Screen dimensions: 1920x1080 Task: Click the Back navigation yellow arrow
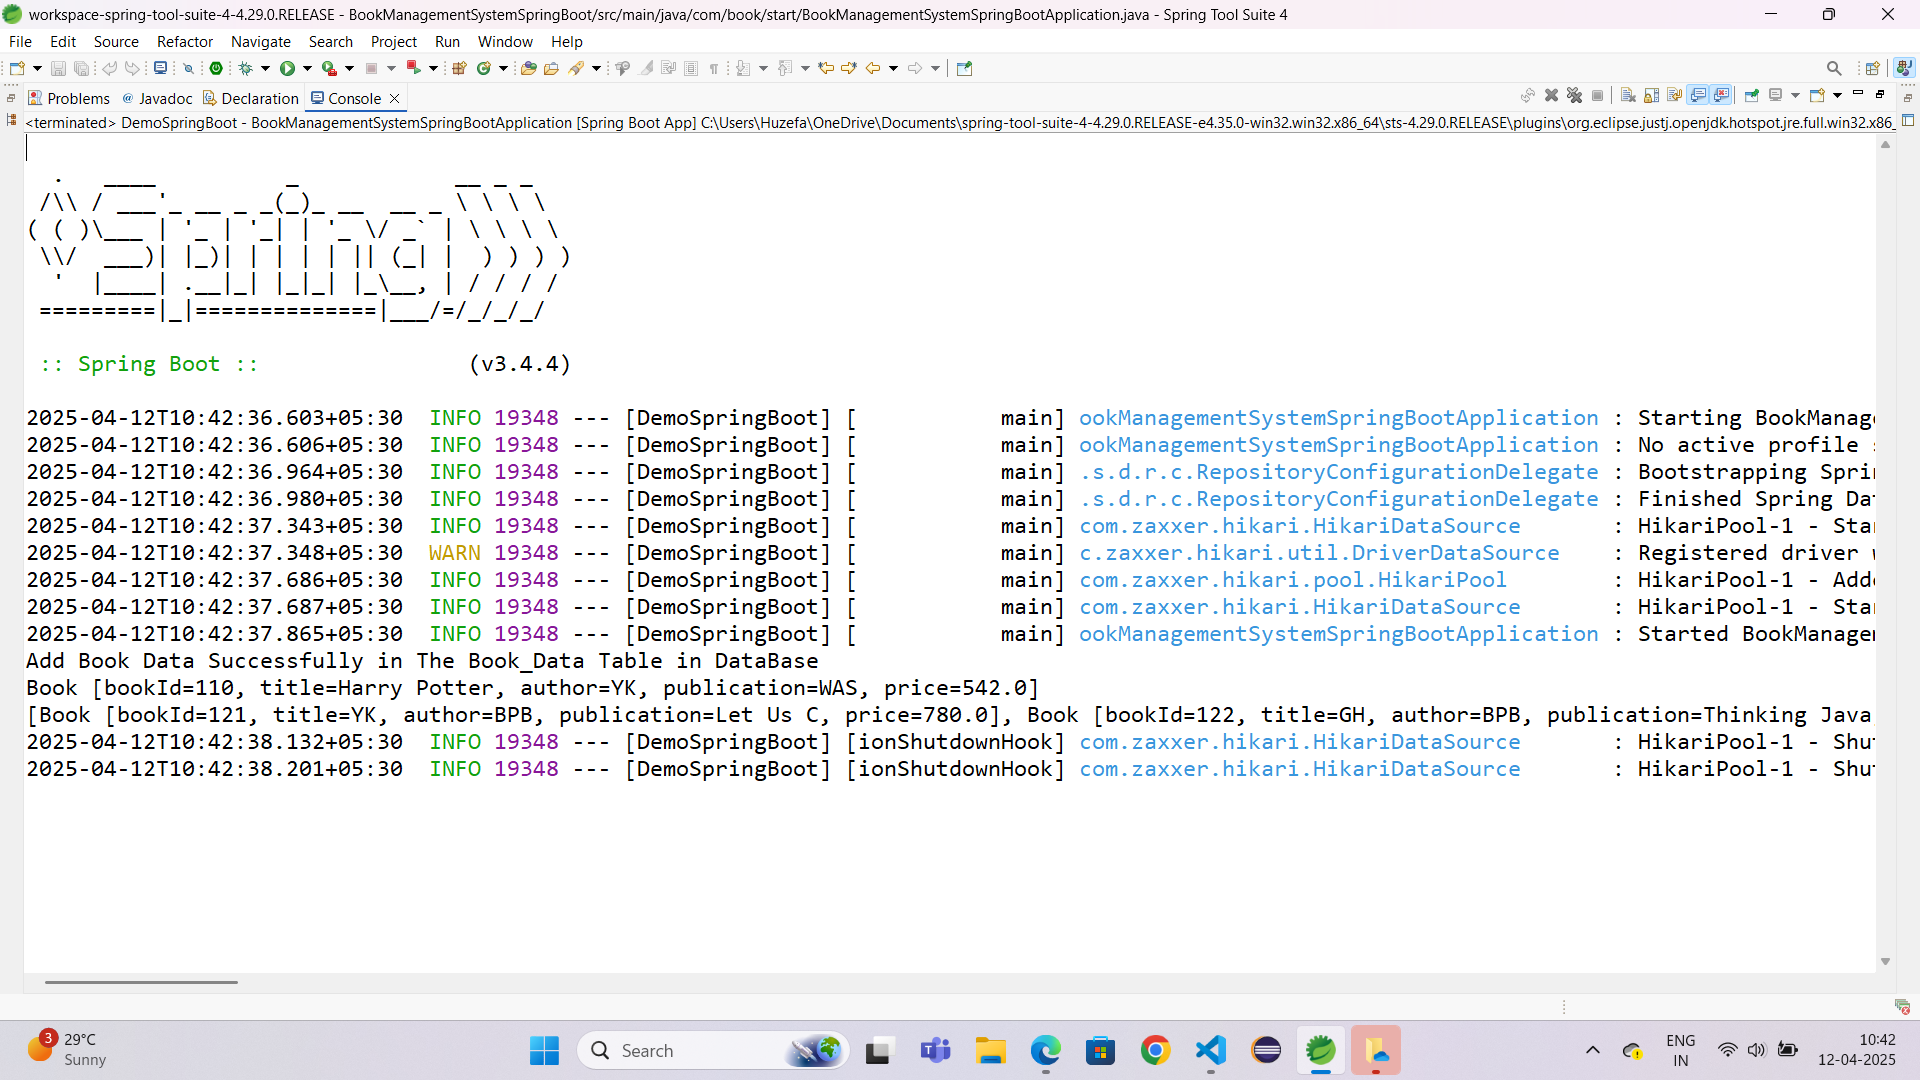click(x=872, y=68)
